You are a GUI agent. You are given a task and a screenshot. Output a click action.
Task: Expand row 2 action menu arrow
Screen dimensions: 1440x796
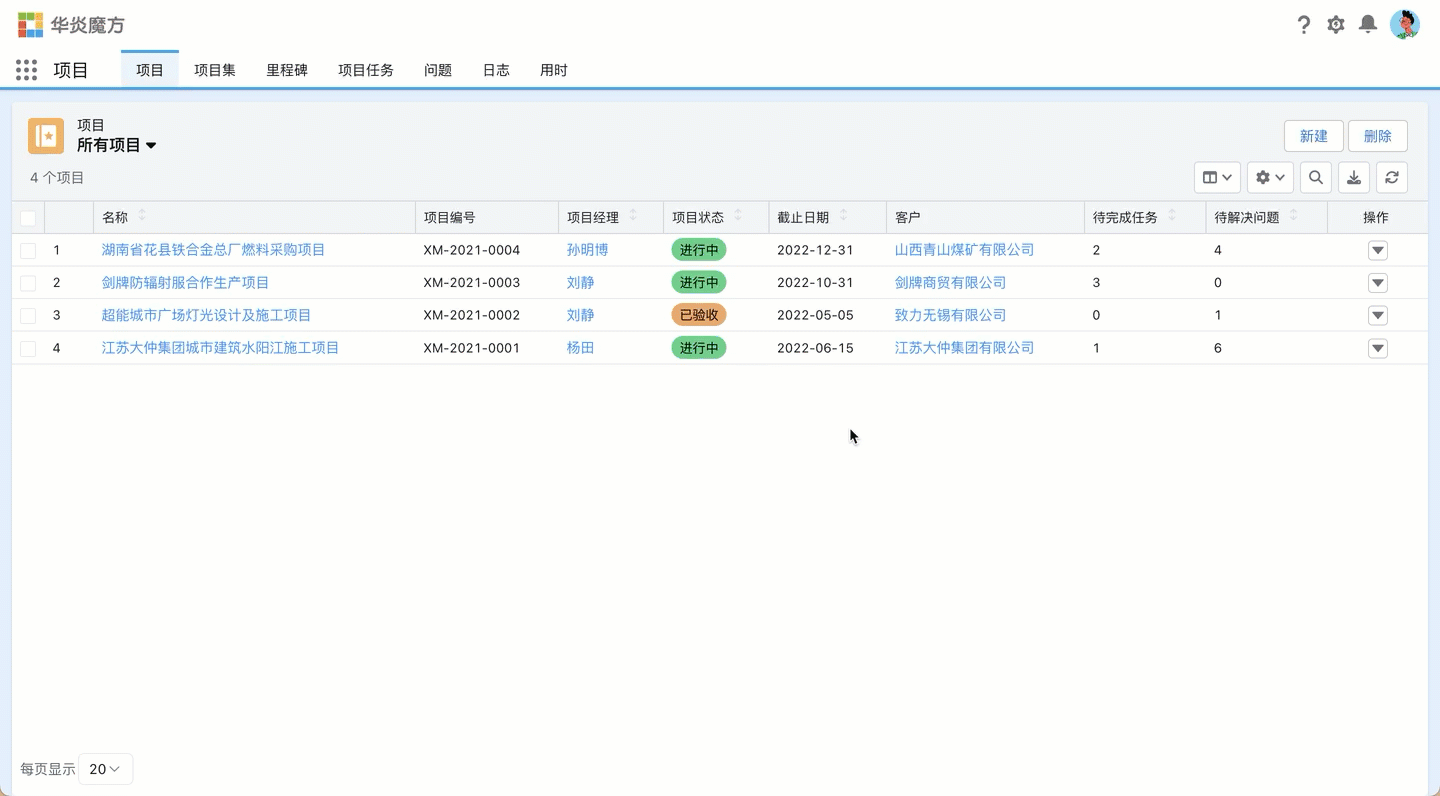tap(1378, 283)
